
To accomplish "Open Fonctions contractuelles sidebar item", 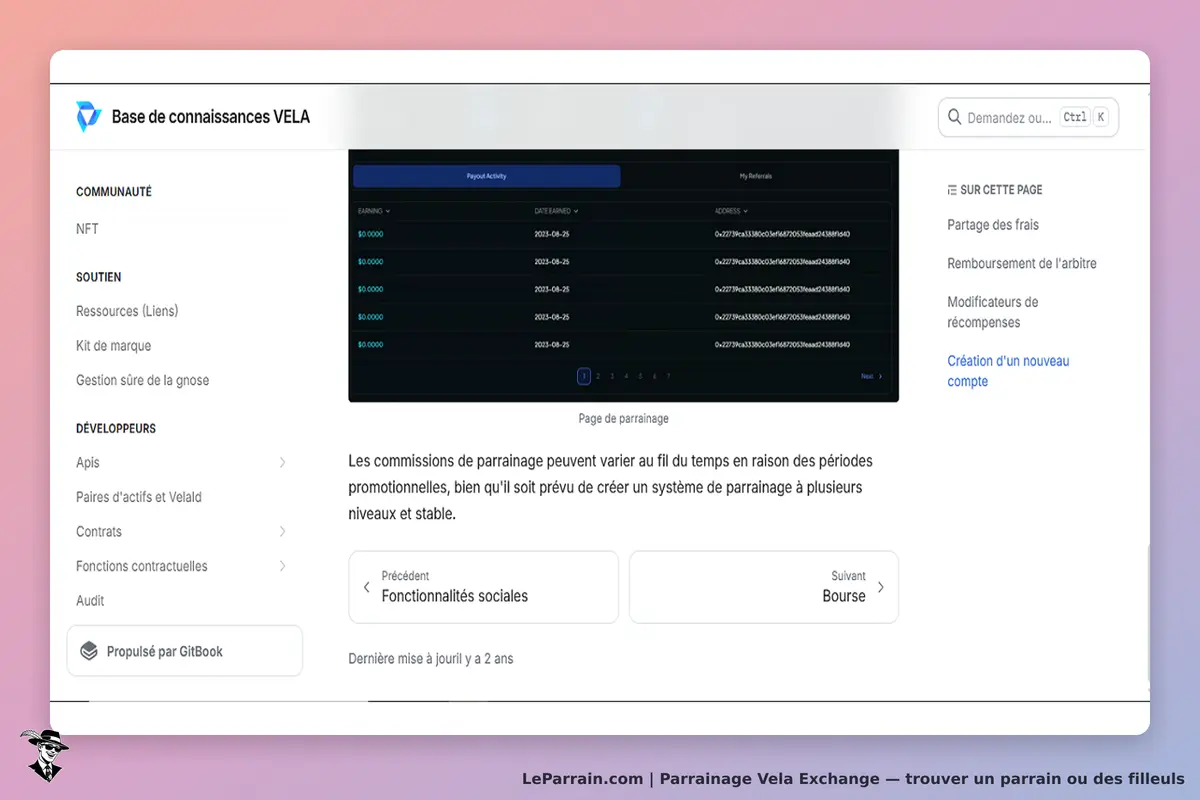I will 142,566.
